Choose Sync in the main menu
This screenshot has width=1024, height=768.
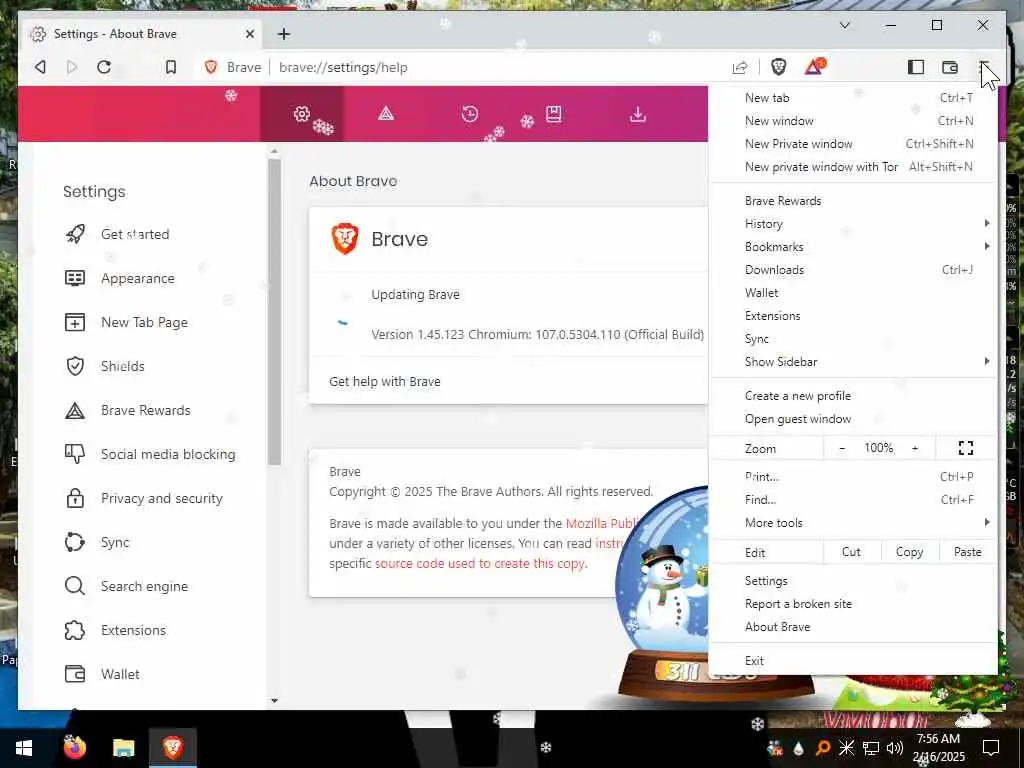[853, 338]
